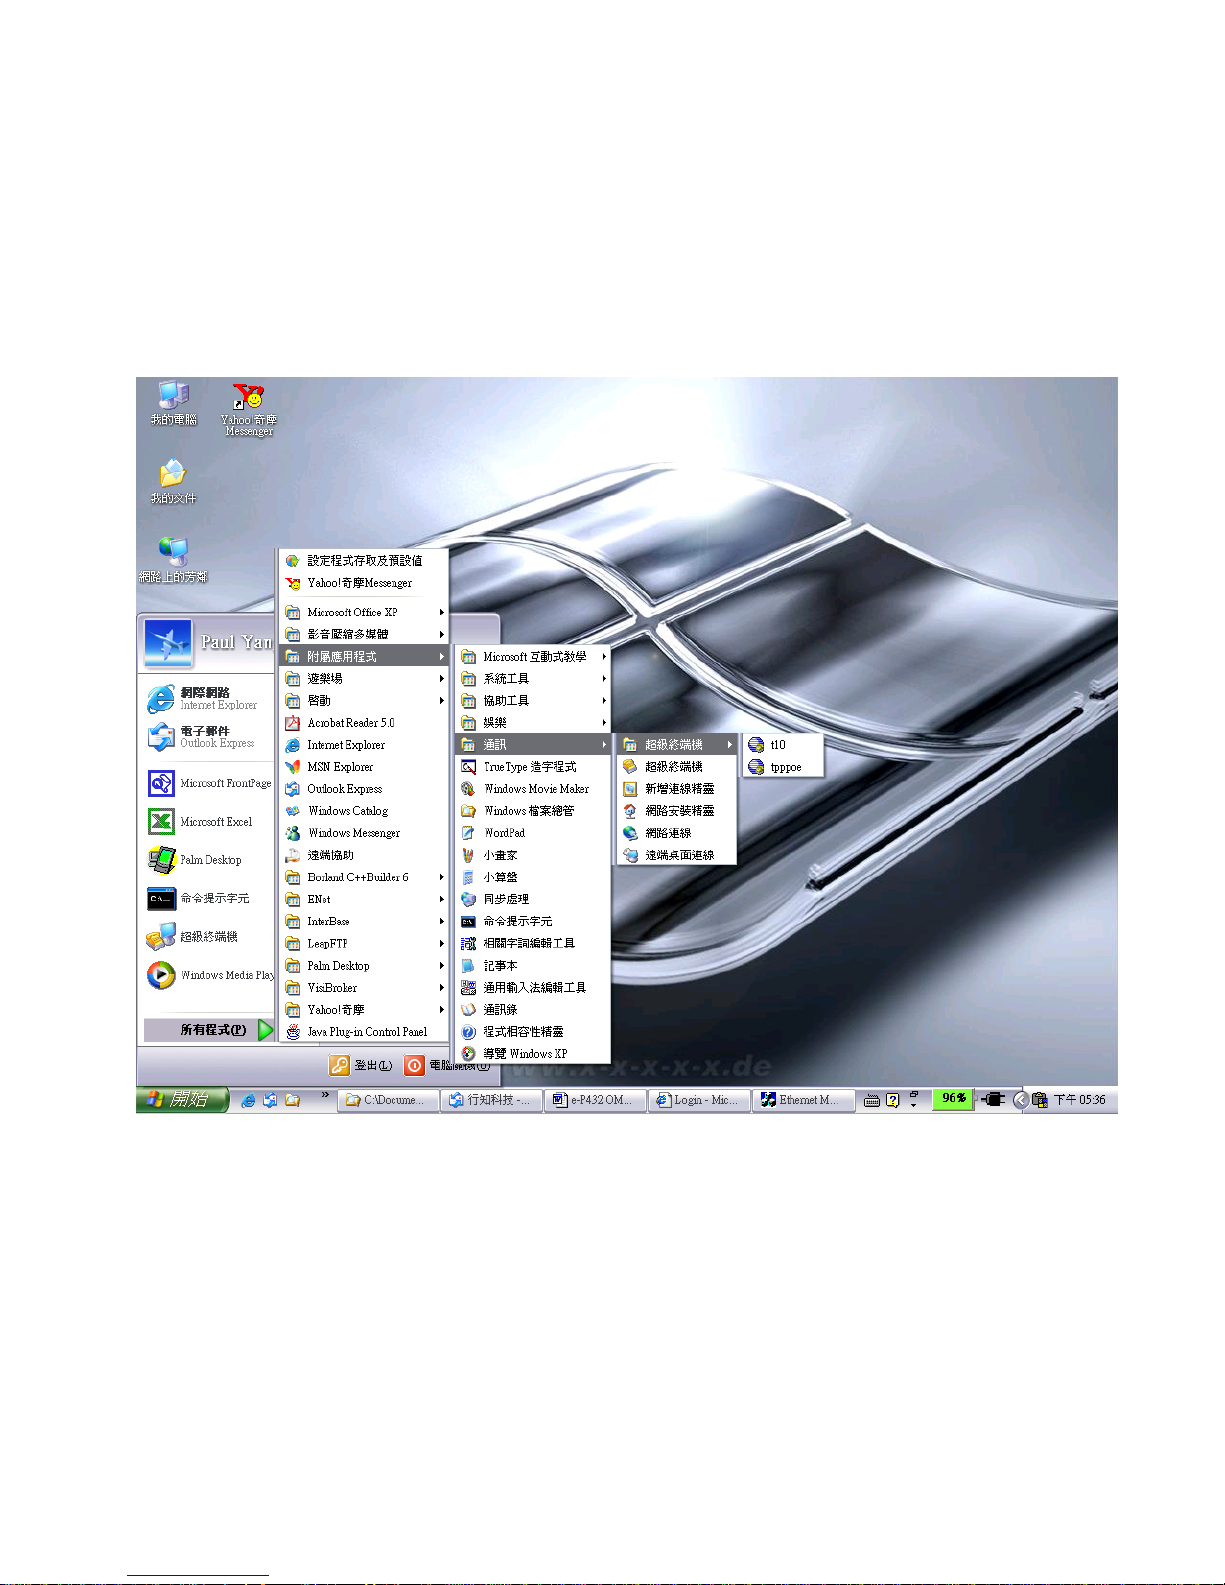
Task: Select 通訊 in the accessories menu
Action: click(x=533, y=745)
